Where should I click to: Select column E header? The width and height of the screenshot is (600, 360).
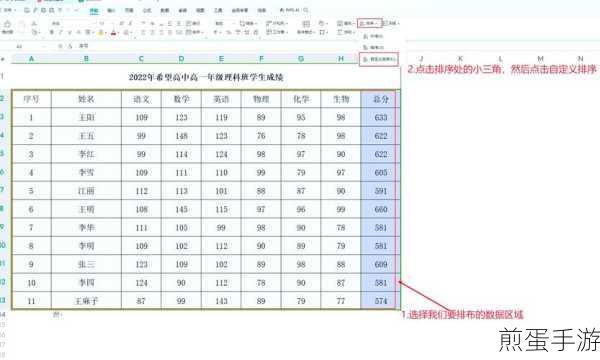pyautogui.click(x=221, y=59)
